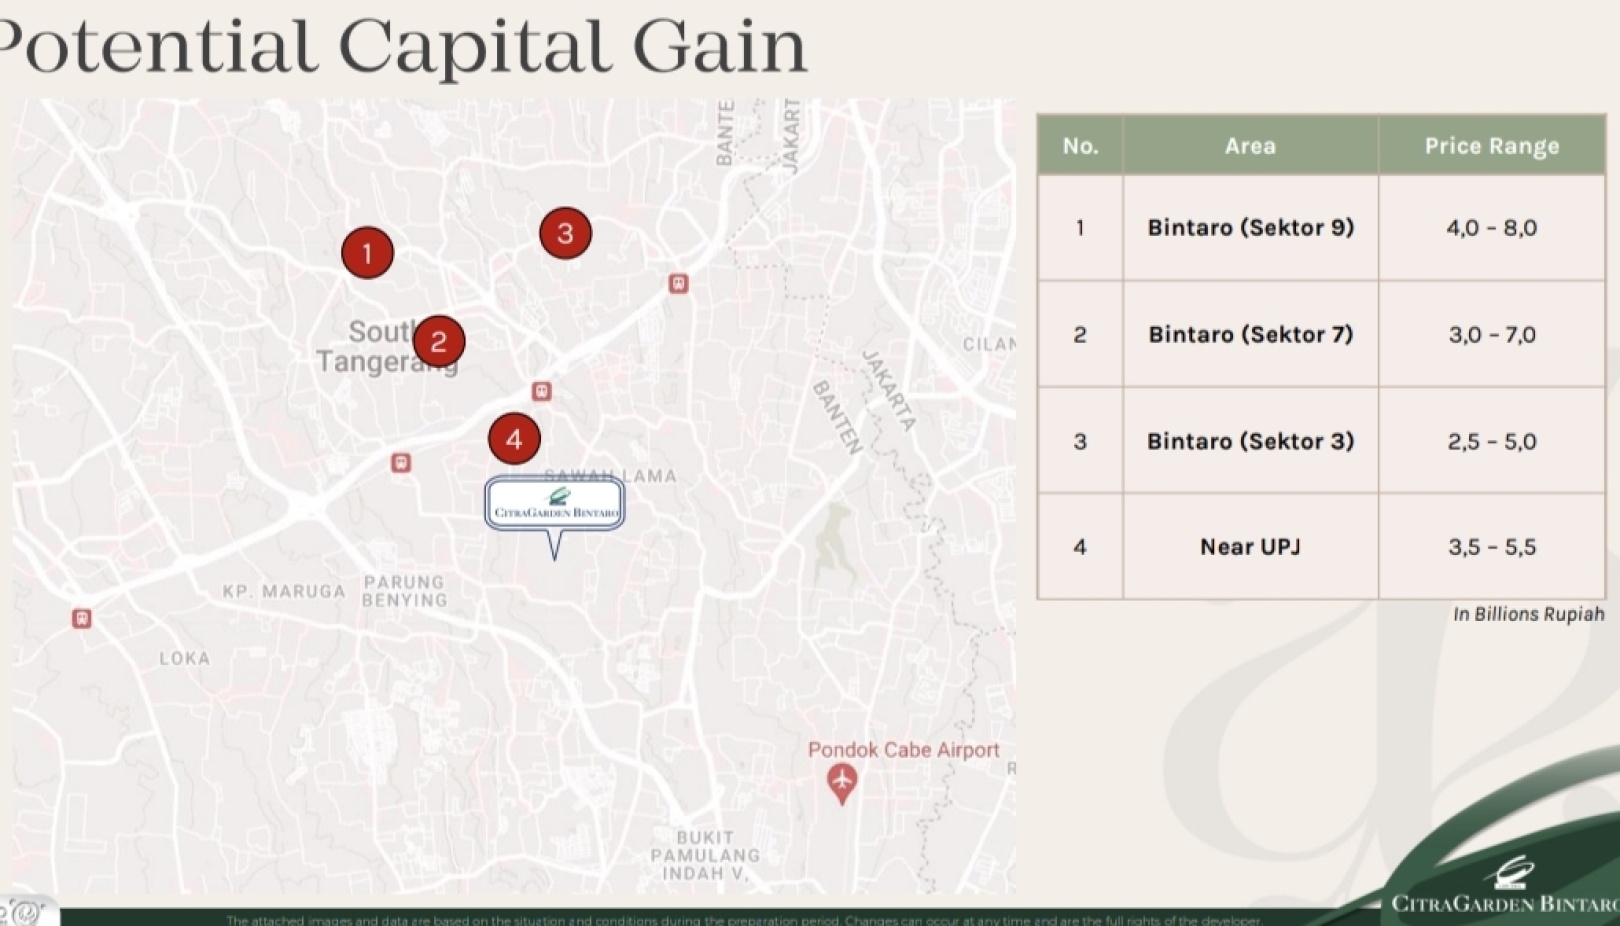The height and width of the screenshot is (926, 1620).
Task: Click the CitraGarden Bintaro map callout
Action: tap(555, 505)
